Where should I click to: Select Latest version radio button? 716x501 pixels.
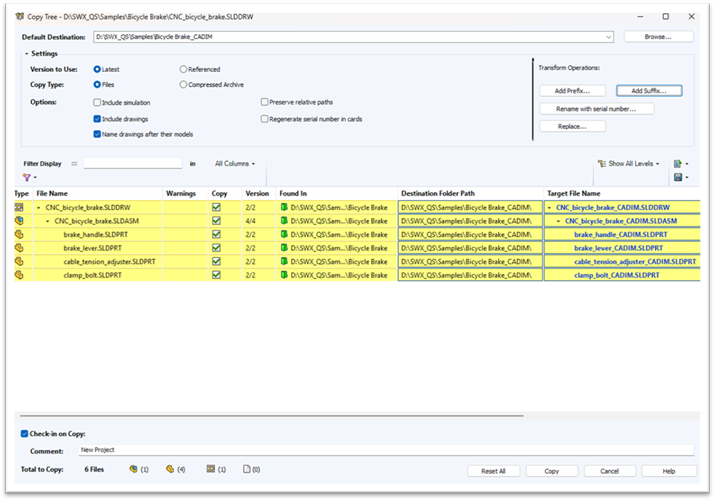[x=97, y=69]
